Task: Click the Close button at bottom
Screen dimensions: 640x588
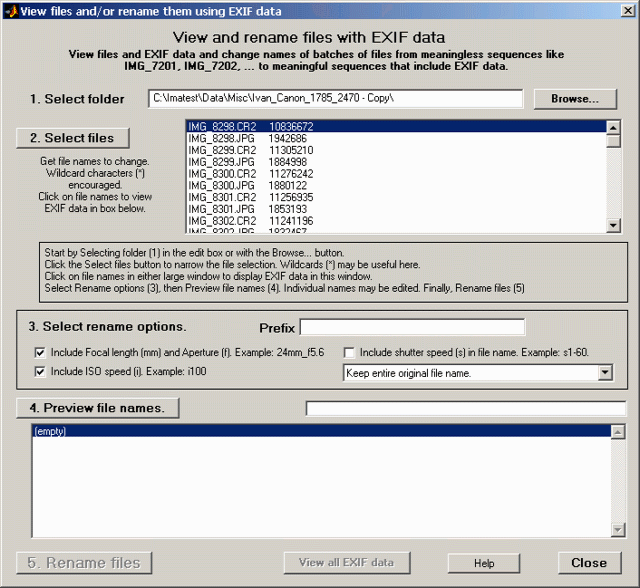Action: 589,563
